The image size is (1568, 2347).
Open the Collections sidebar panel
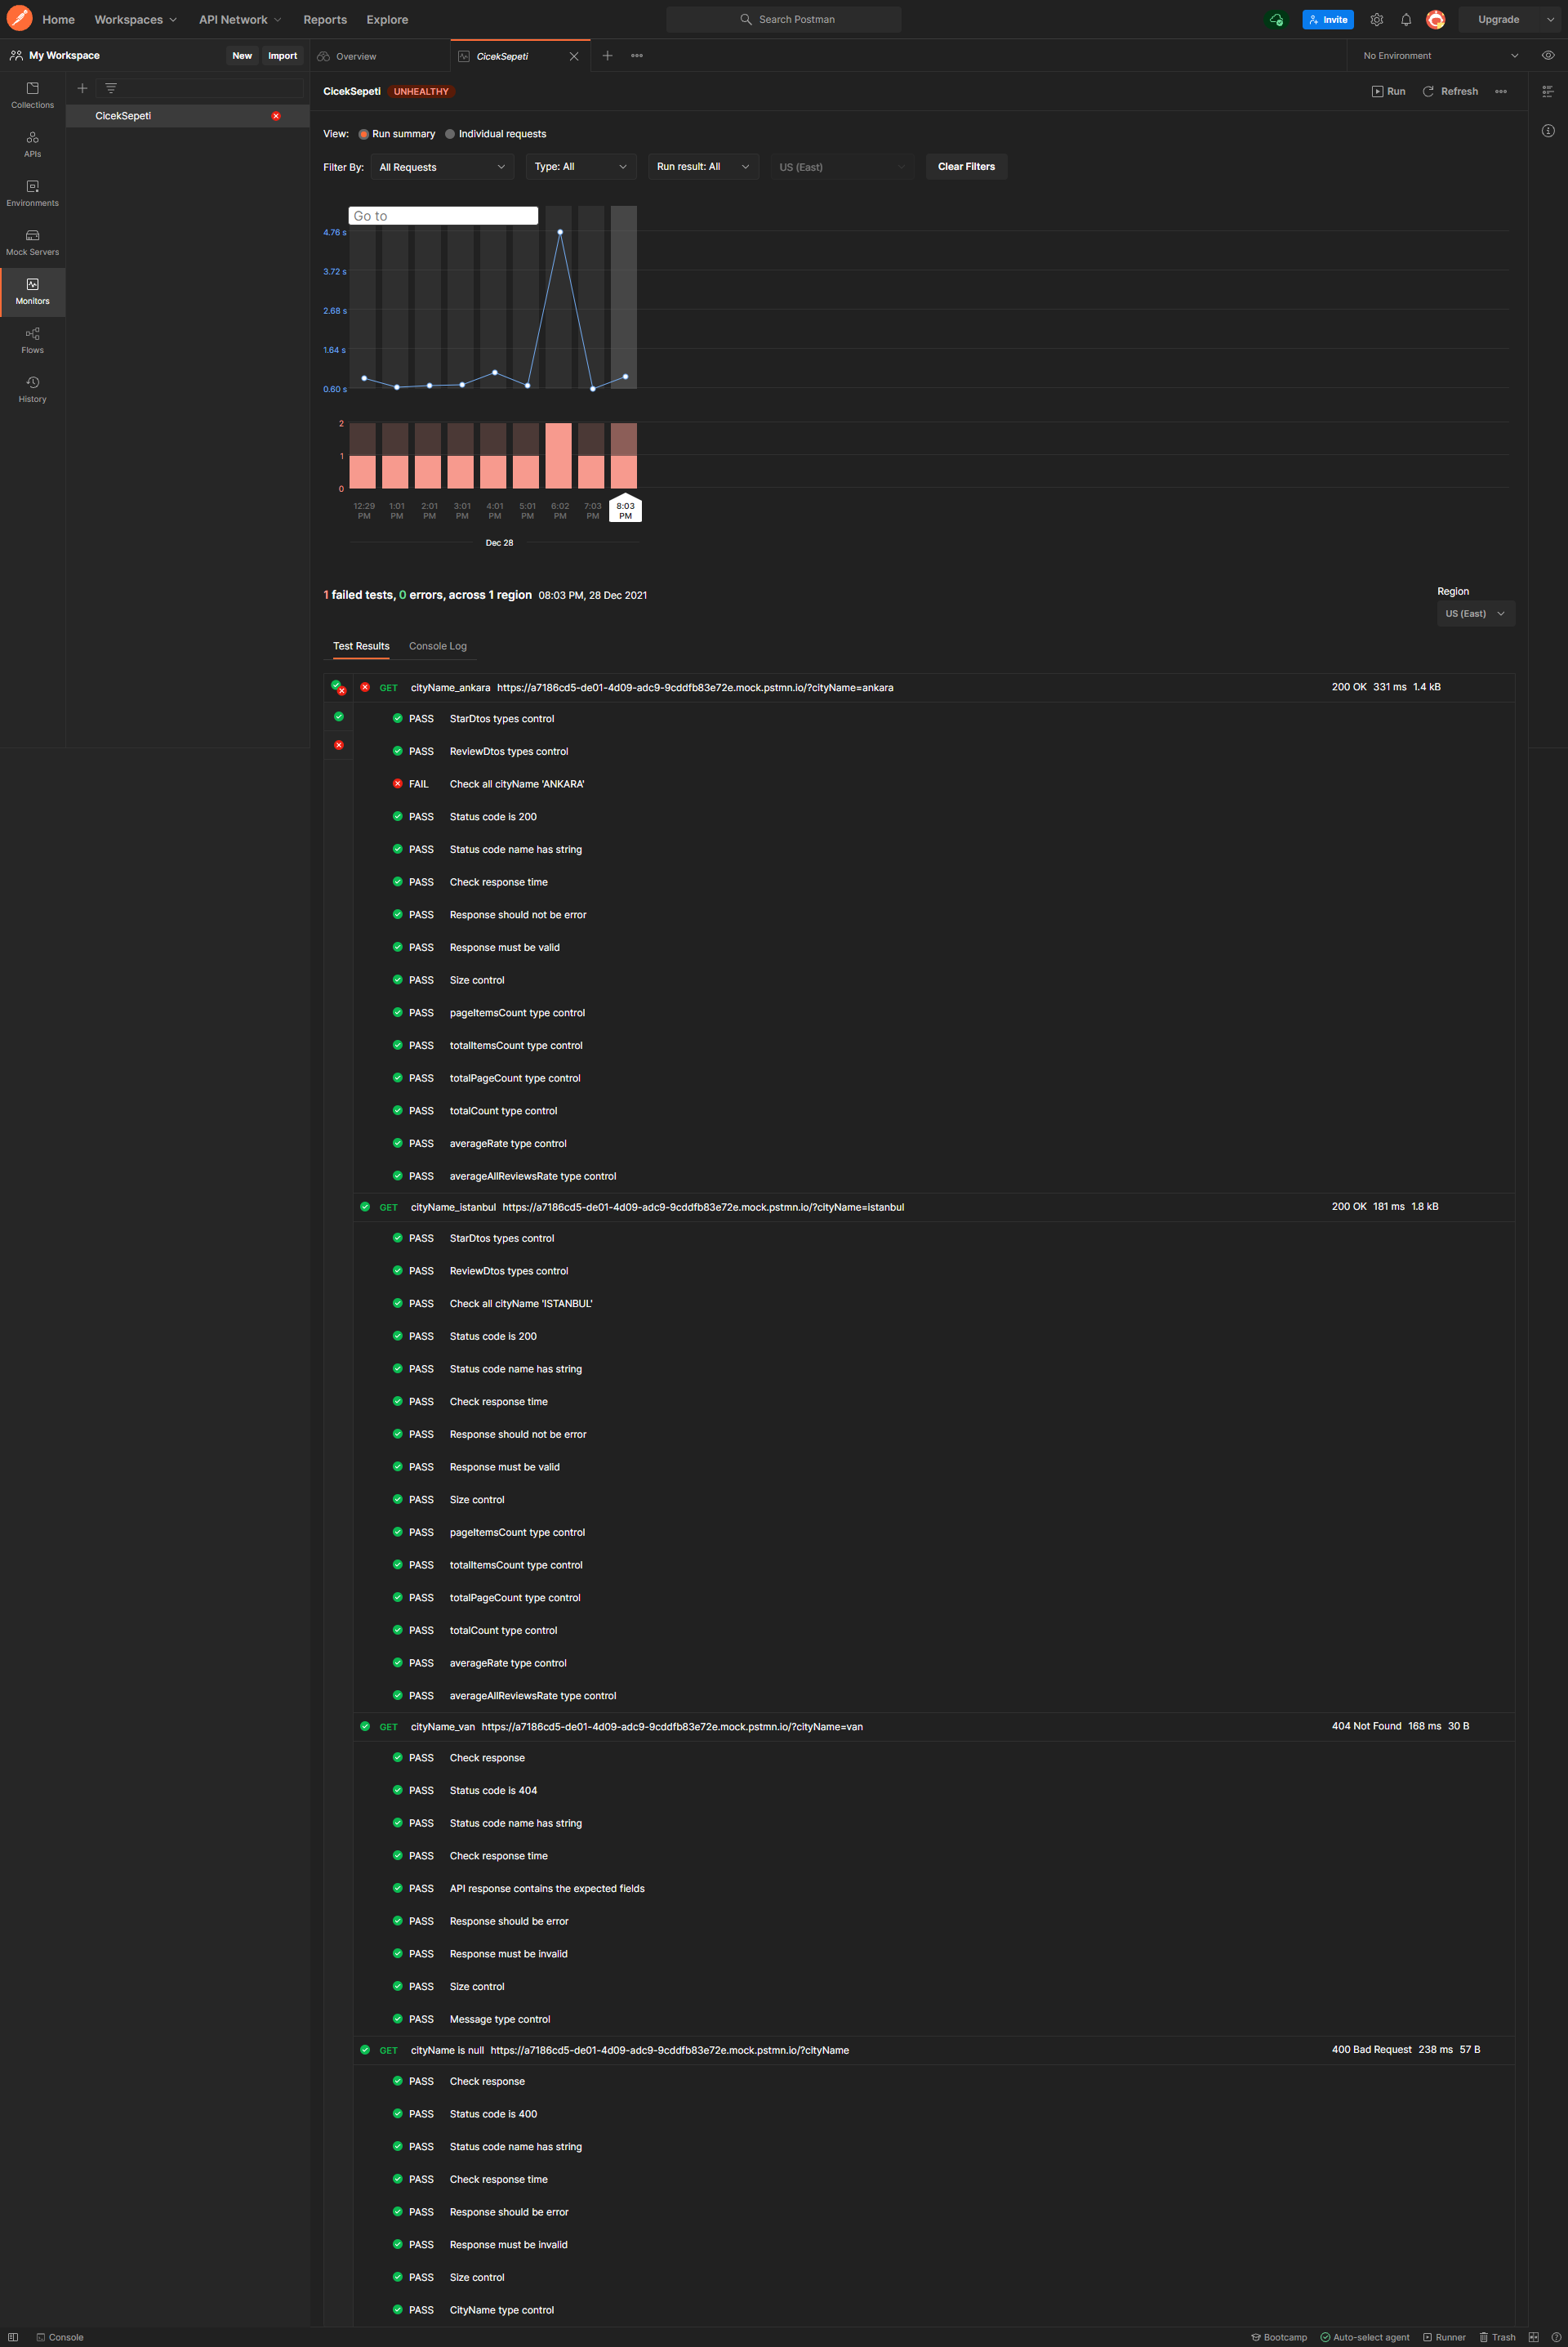(x=32, y=95)
